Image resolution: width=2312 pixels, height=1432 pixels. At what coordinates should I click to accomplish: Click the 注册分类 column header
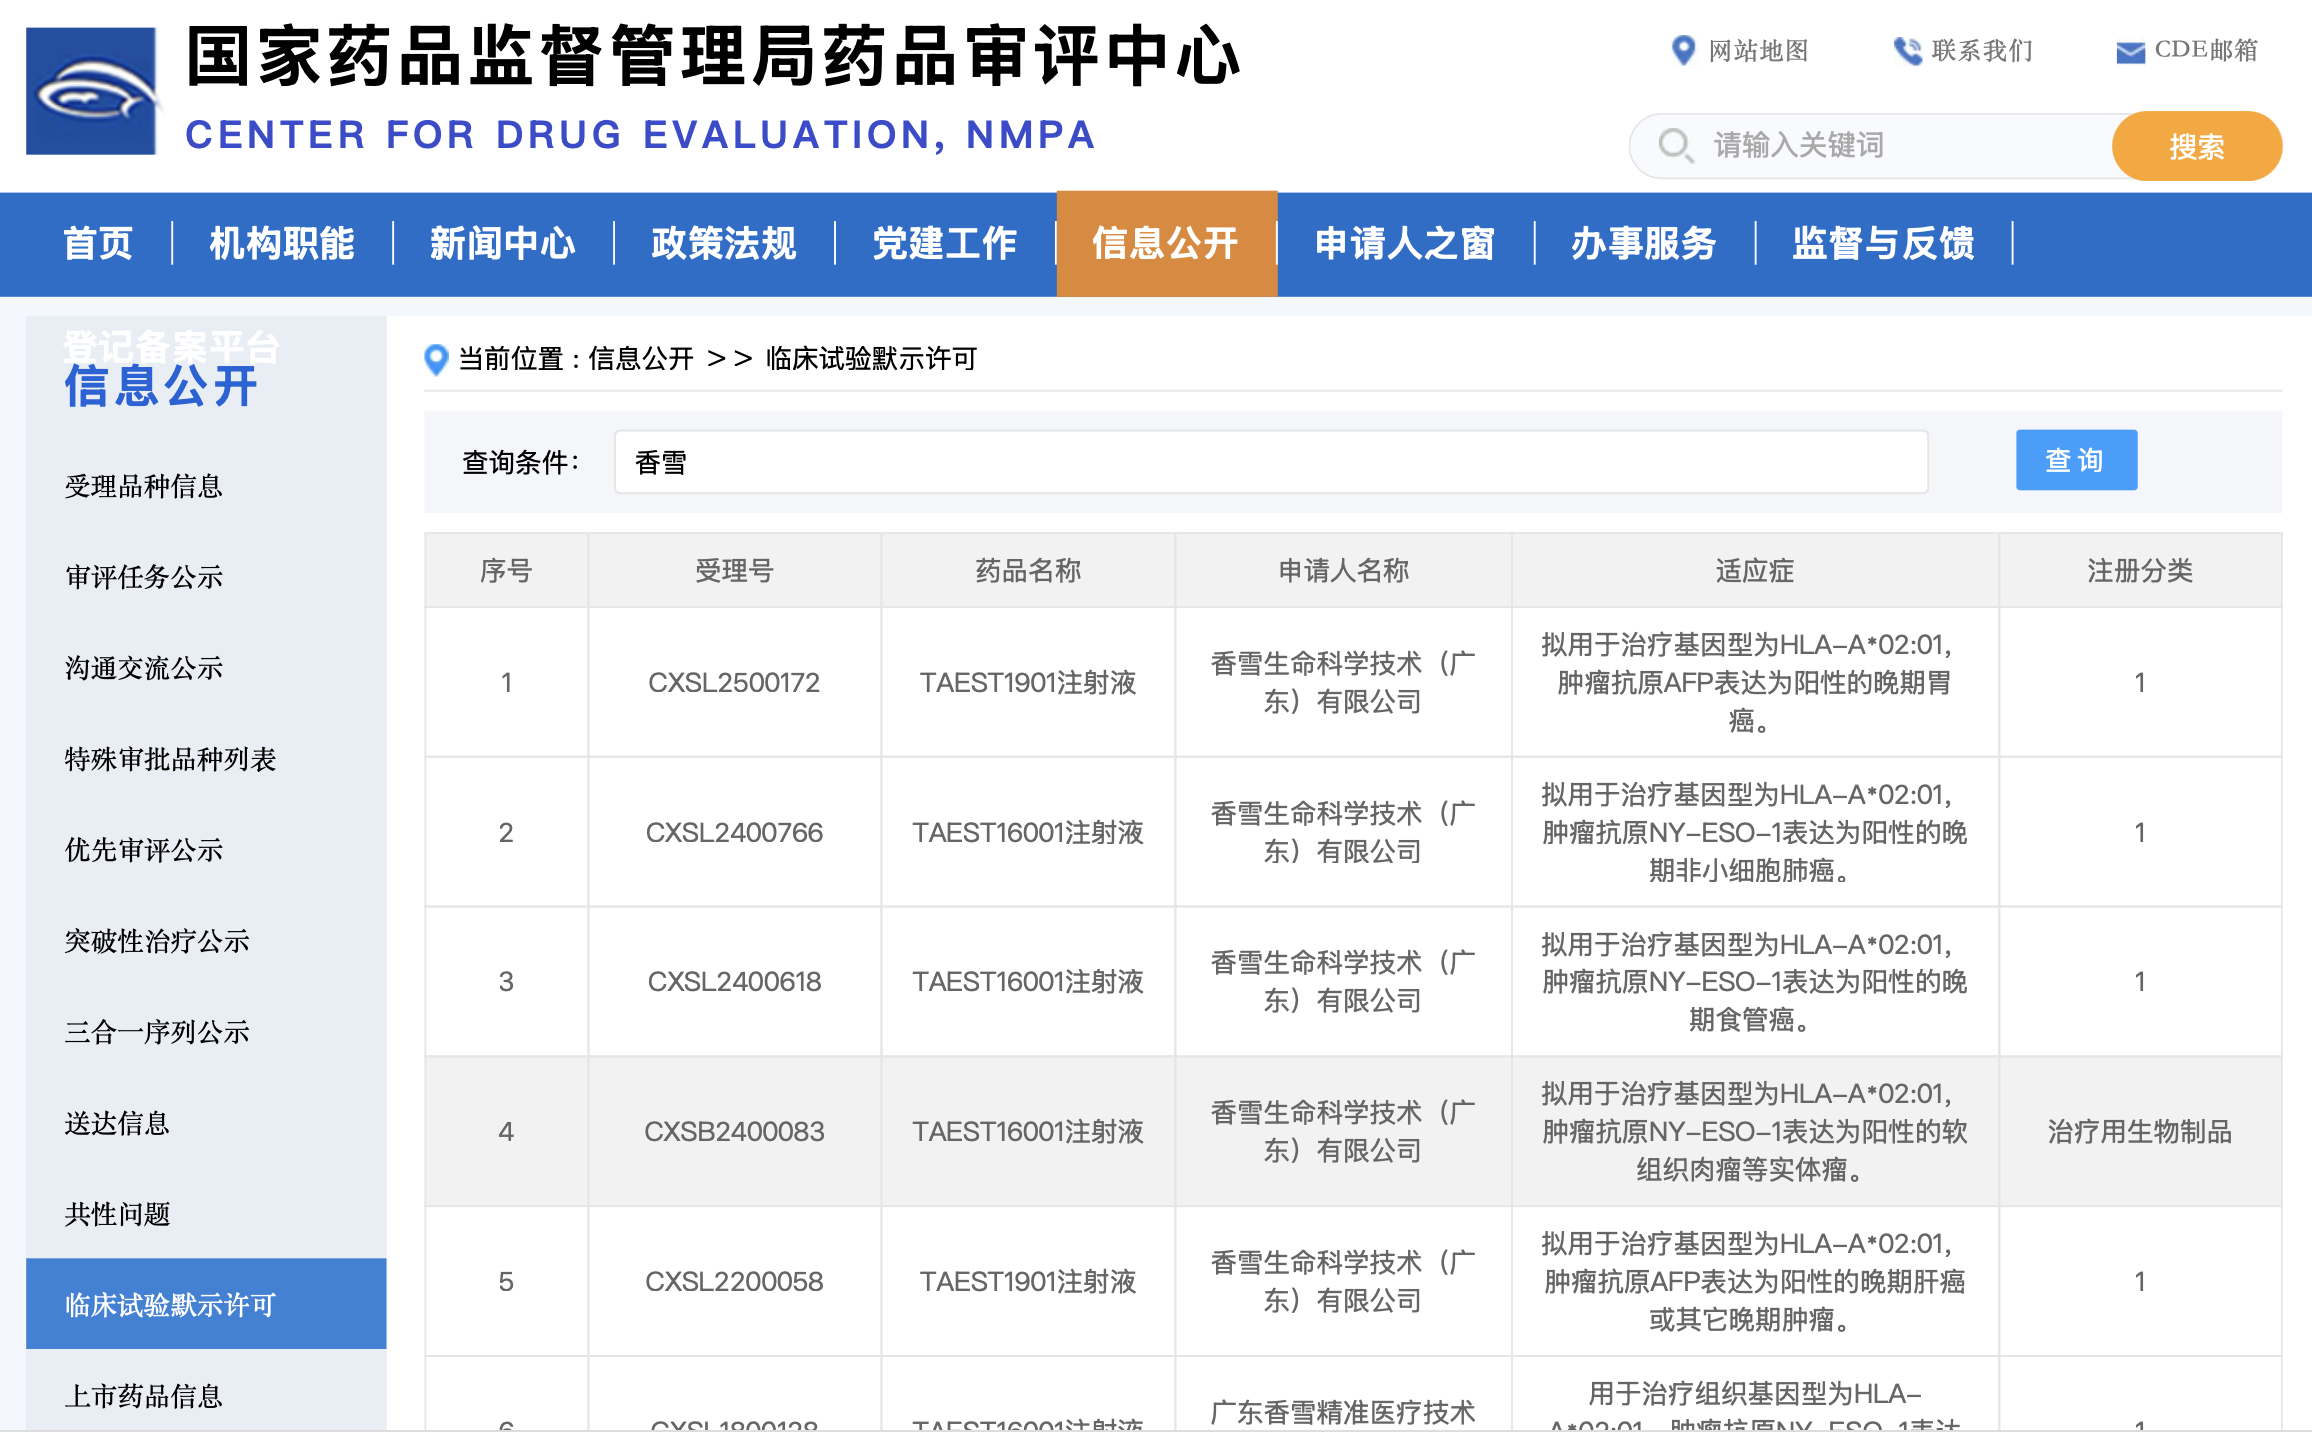[x=2140, y=571]
